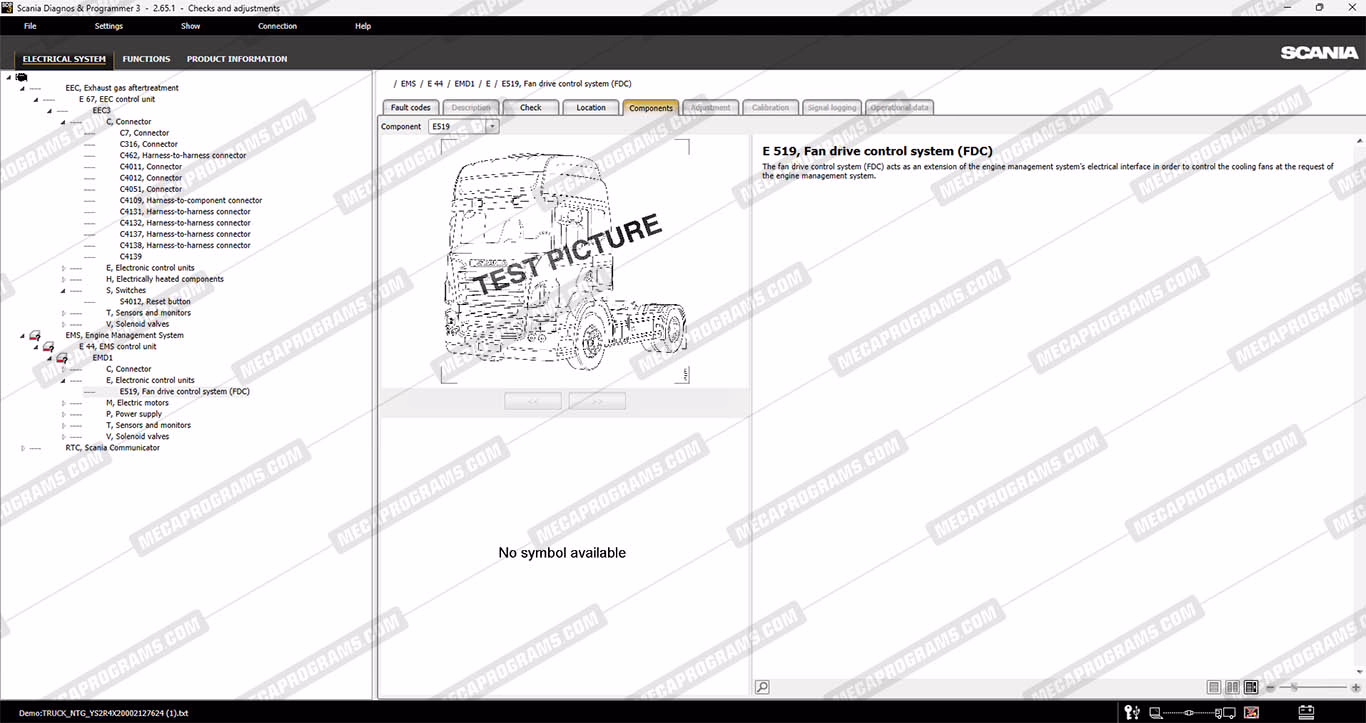Click the crossed-out red status bar icon

click(1251, 713)
